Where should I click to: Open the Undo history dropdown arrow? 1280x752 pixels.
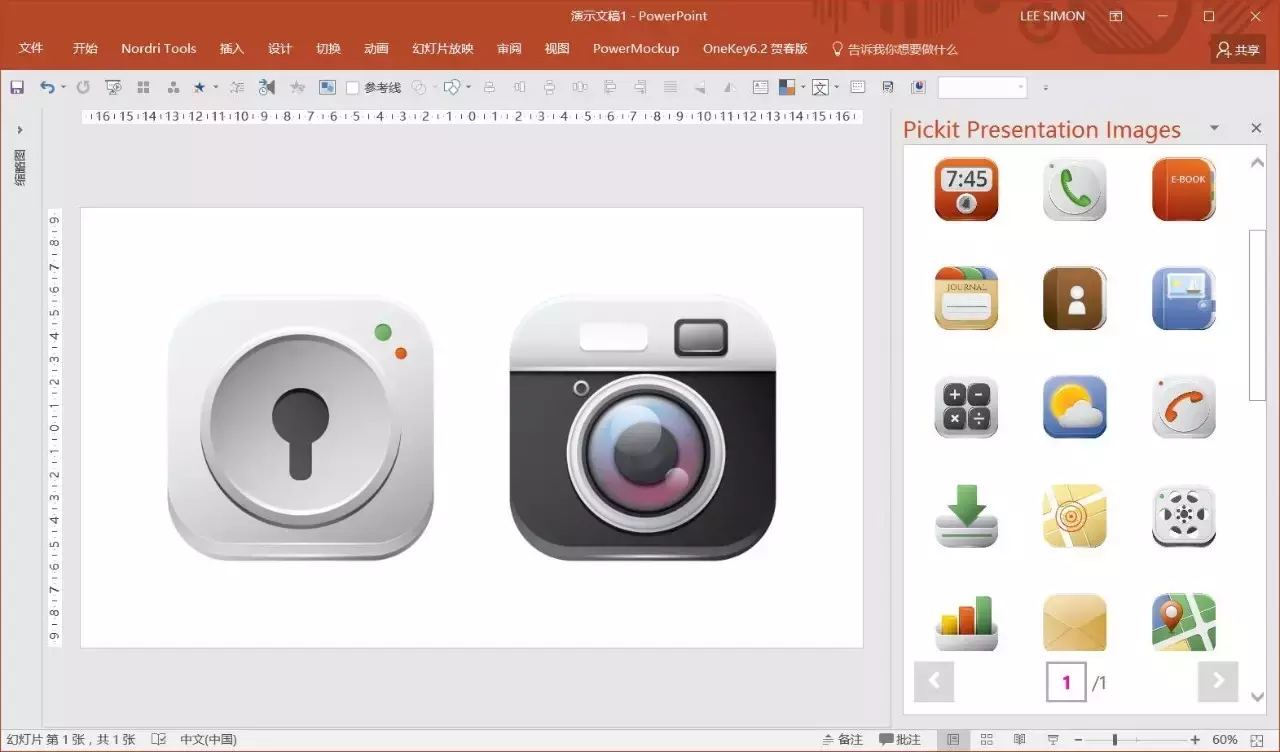(63, 88)
